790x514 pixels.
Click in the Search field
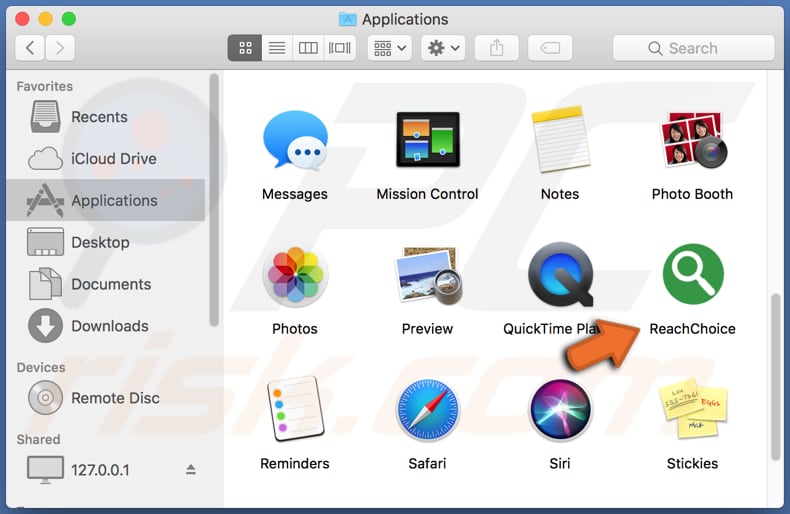click(x=693, y=48)
